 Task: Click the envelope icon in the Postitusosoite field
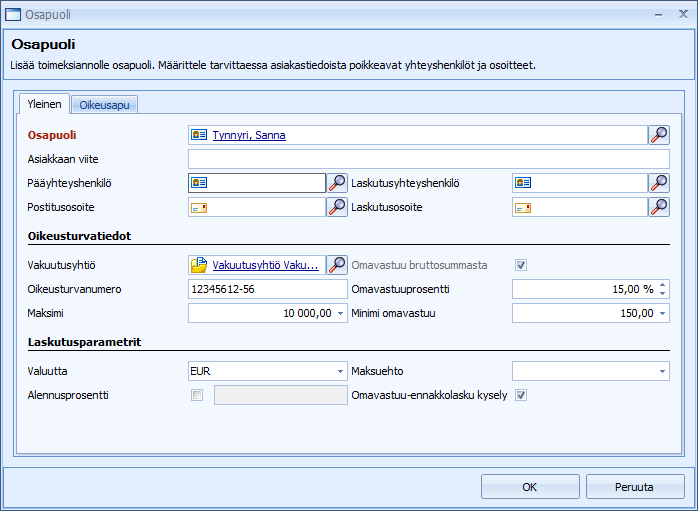click(199, 207)
